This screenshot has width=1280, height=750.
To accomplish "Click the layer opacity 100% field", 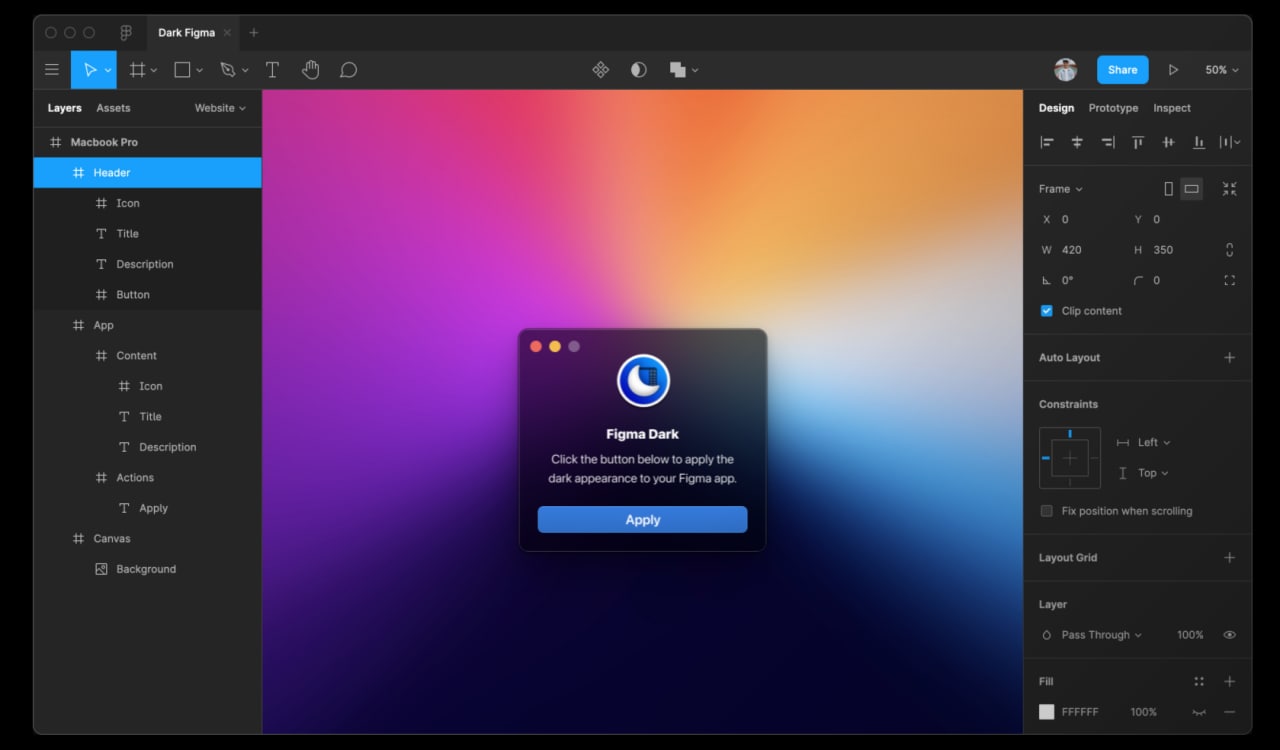I will pos(1190,635).
